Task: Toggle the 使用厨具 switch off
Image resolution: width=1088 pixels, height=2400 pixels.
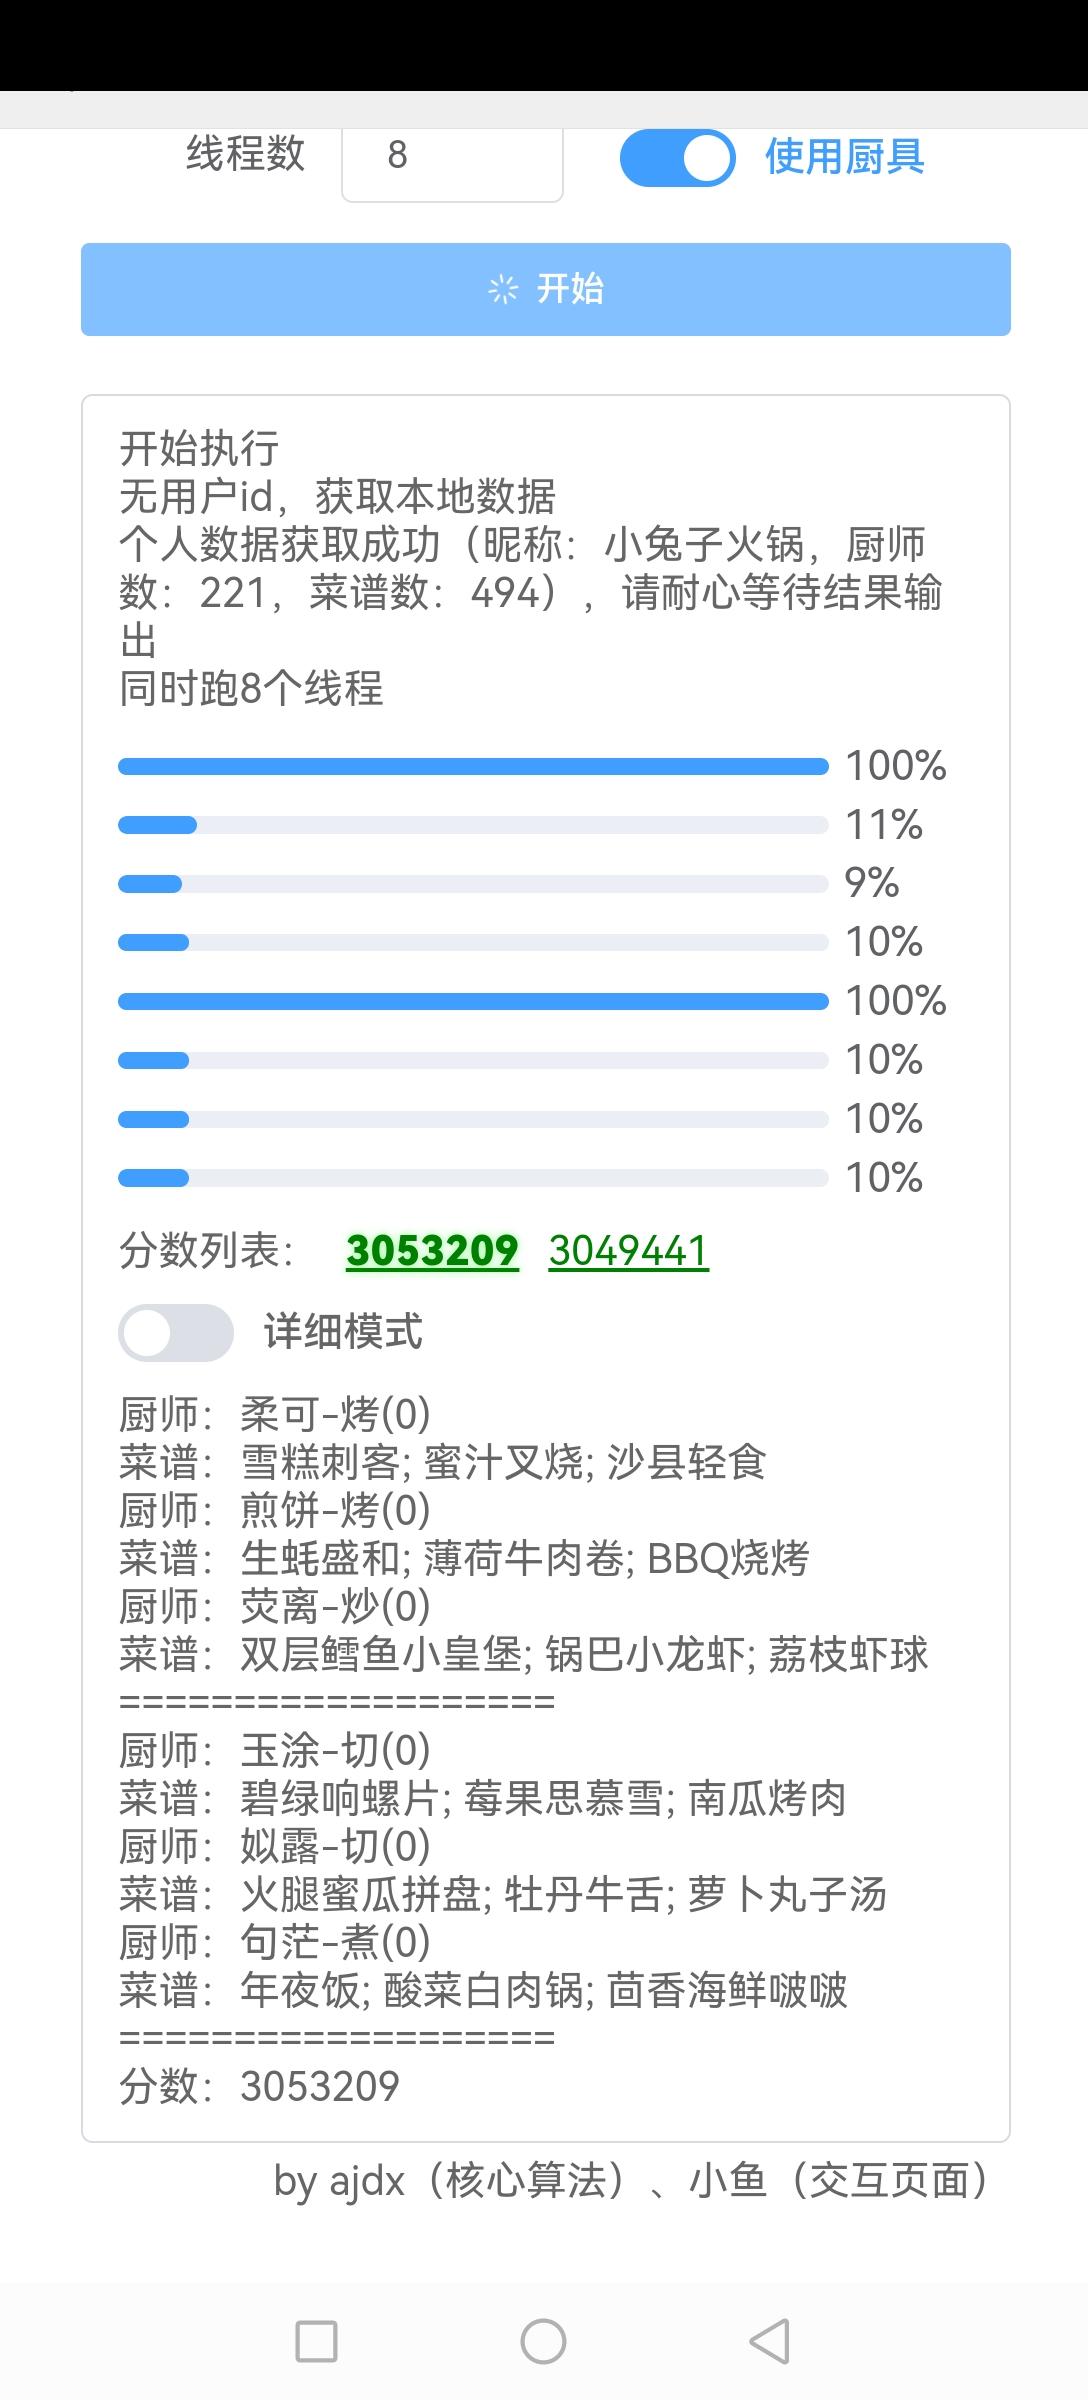Action: point(677,158)
